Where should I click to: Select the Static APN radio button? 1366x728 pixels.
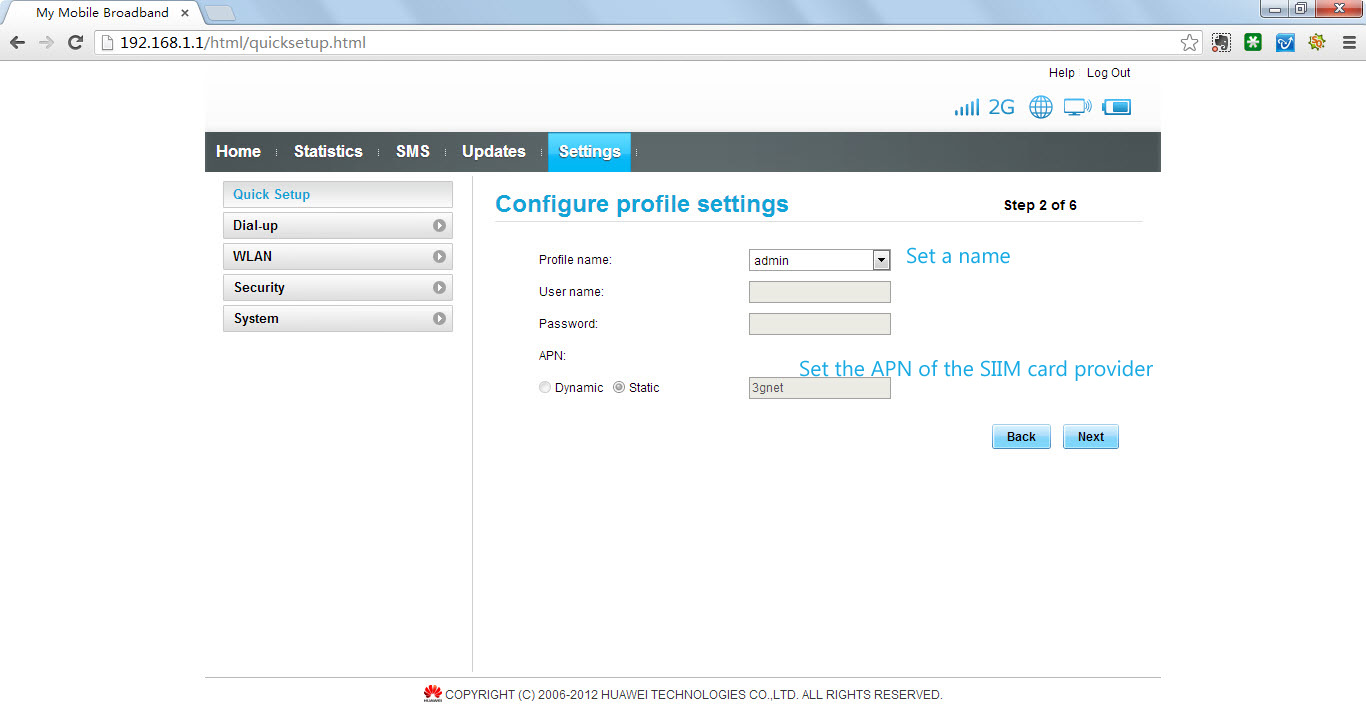619,388
